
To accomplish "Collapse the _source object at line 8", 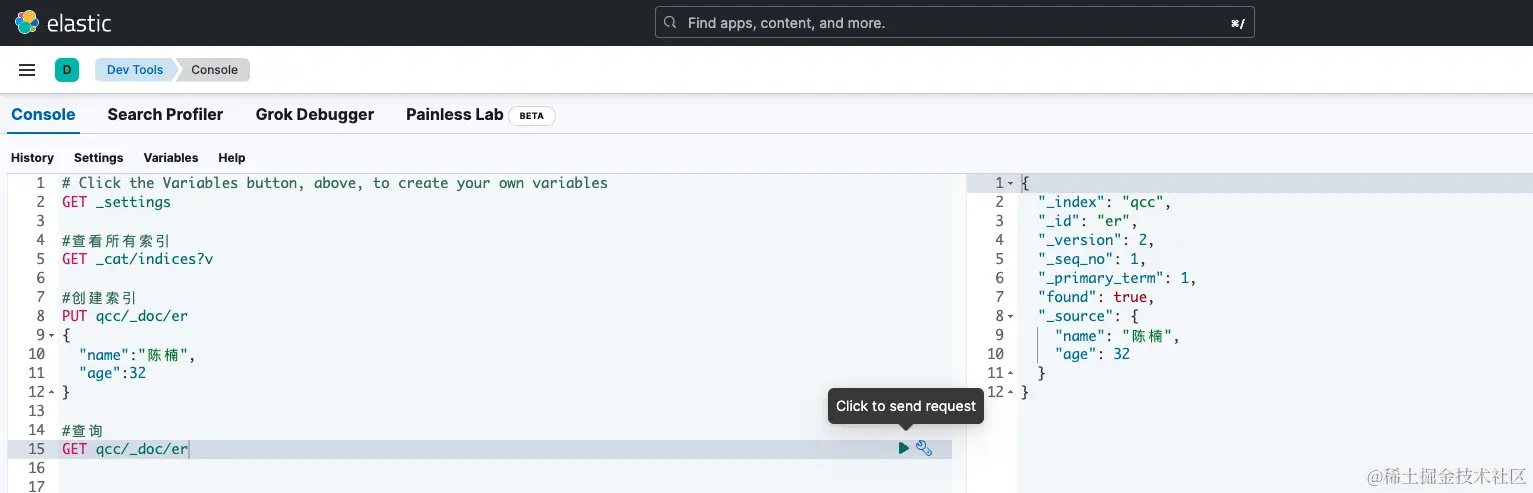I will (x=1010, y=316).
